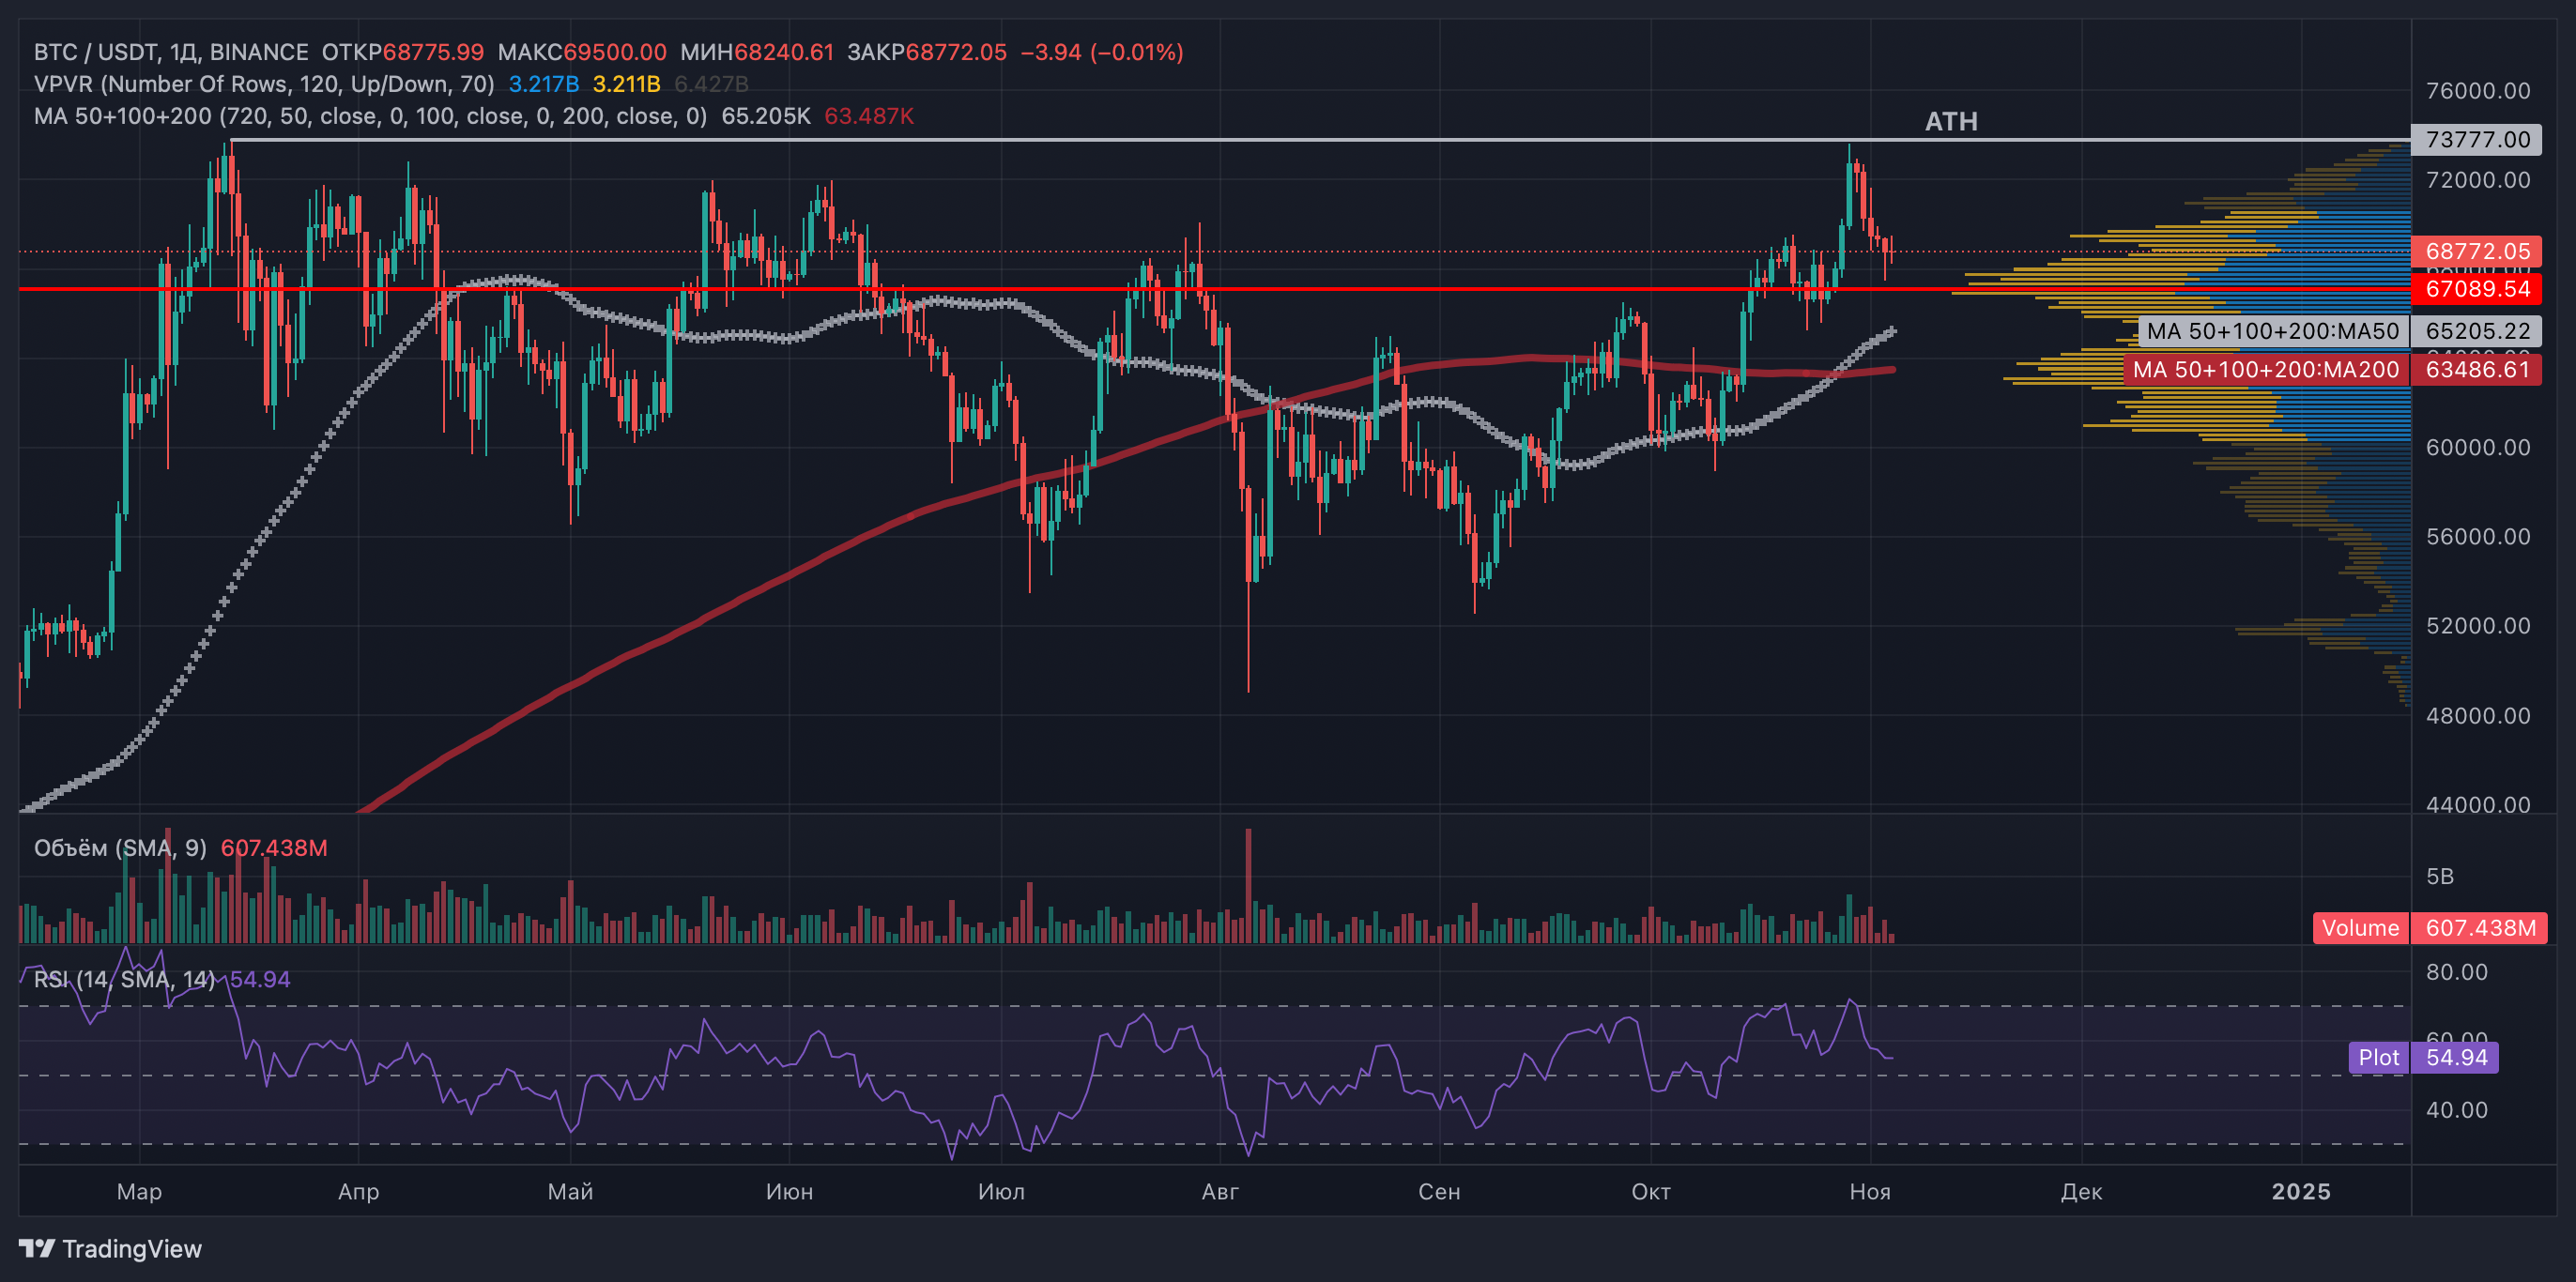Click the Дек label on the time axis
Screen dimensions: 2576x1282
click(x=2082, y=1192)
